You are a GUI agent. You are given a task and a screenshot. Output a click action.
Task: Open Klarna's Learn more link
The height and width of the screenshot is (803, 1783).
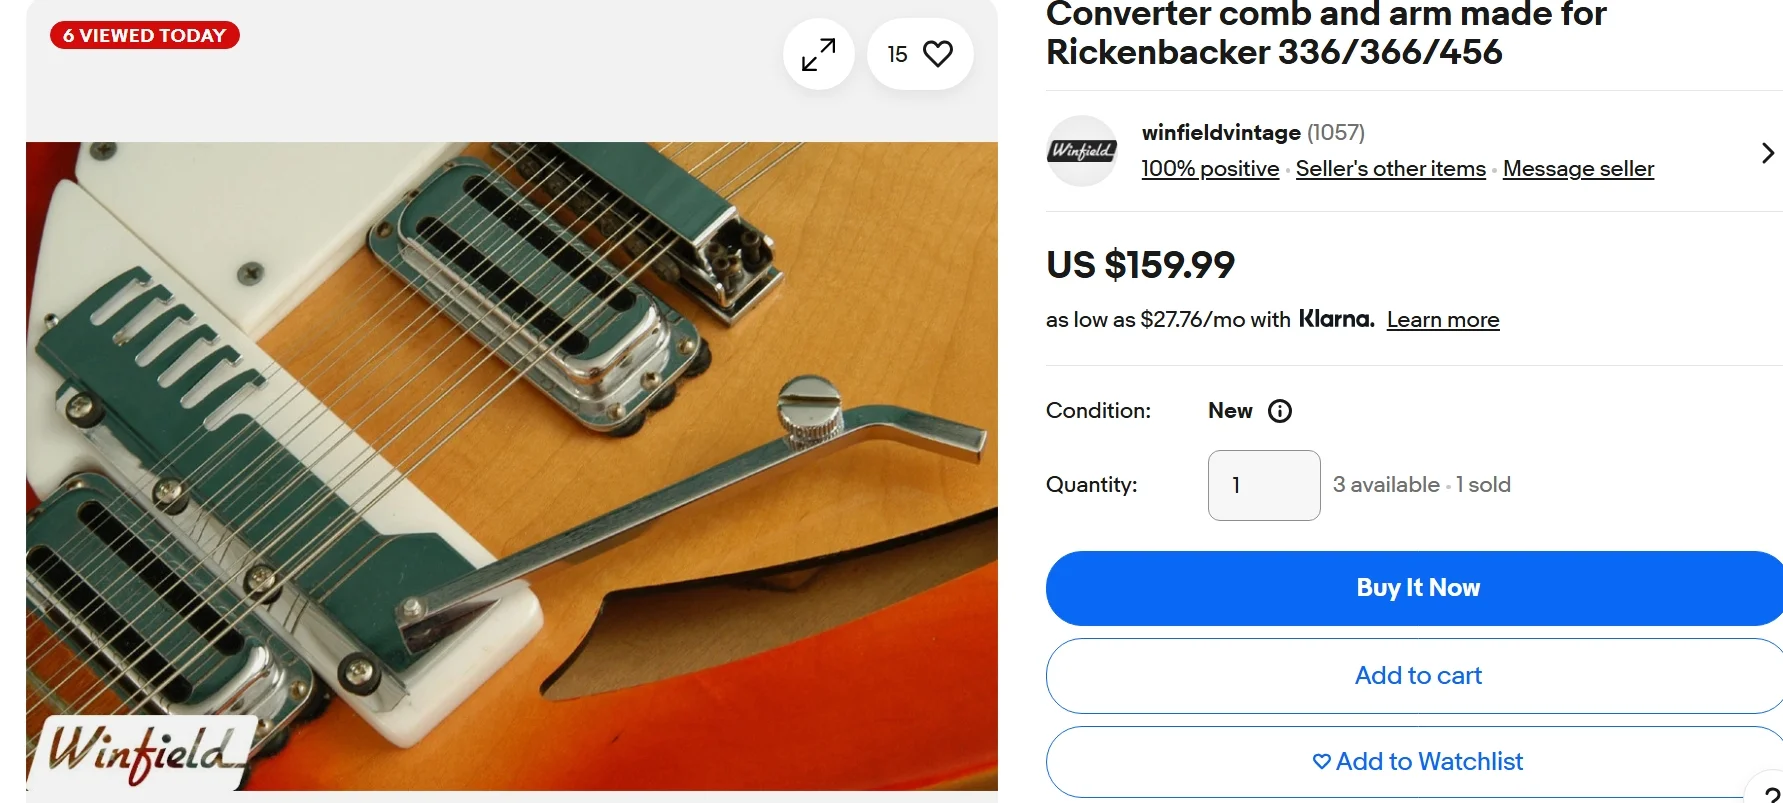[1443, 320]
